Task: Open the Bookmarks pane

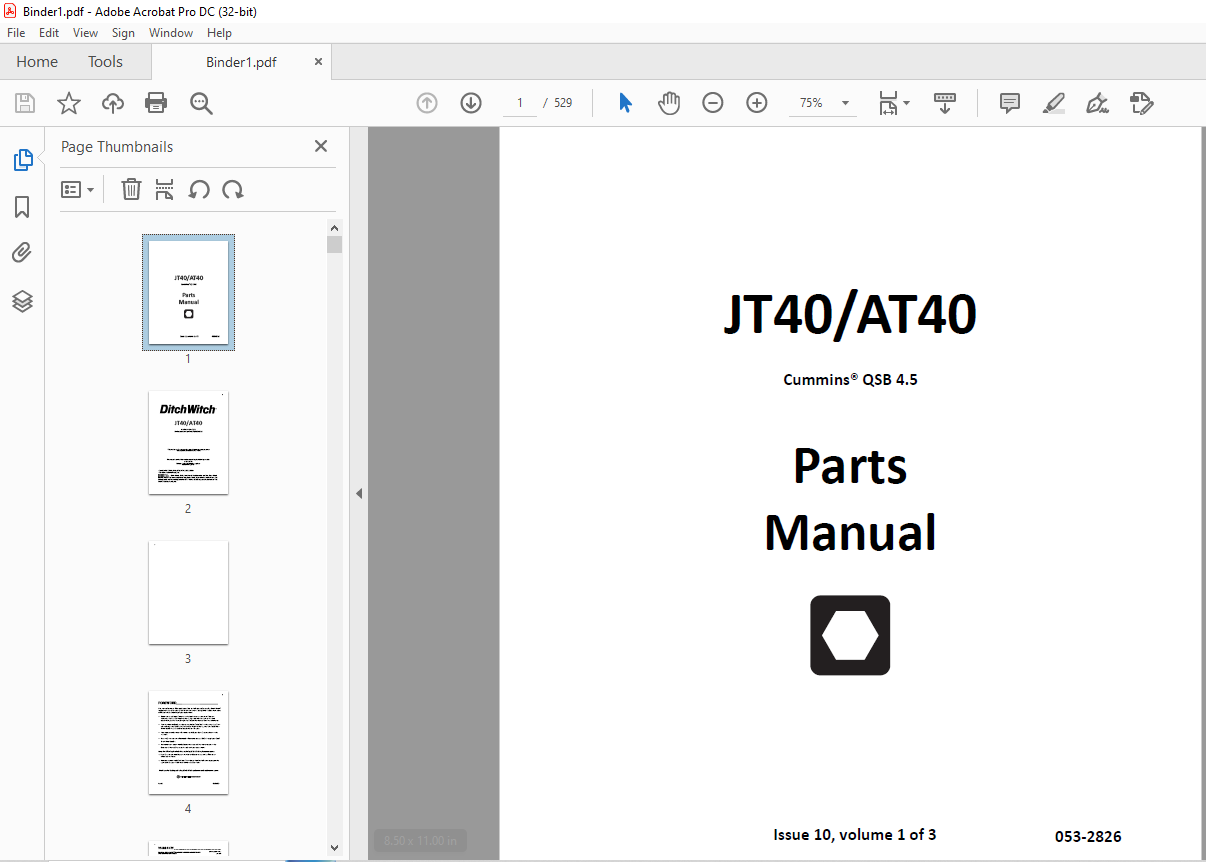Action: [22, 207]
